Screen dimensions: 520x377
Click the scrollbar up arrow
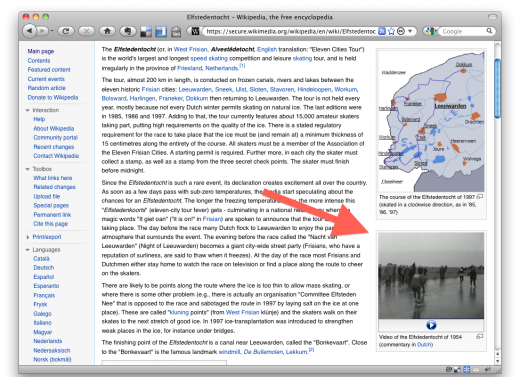[x=497, y=354]
